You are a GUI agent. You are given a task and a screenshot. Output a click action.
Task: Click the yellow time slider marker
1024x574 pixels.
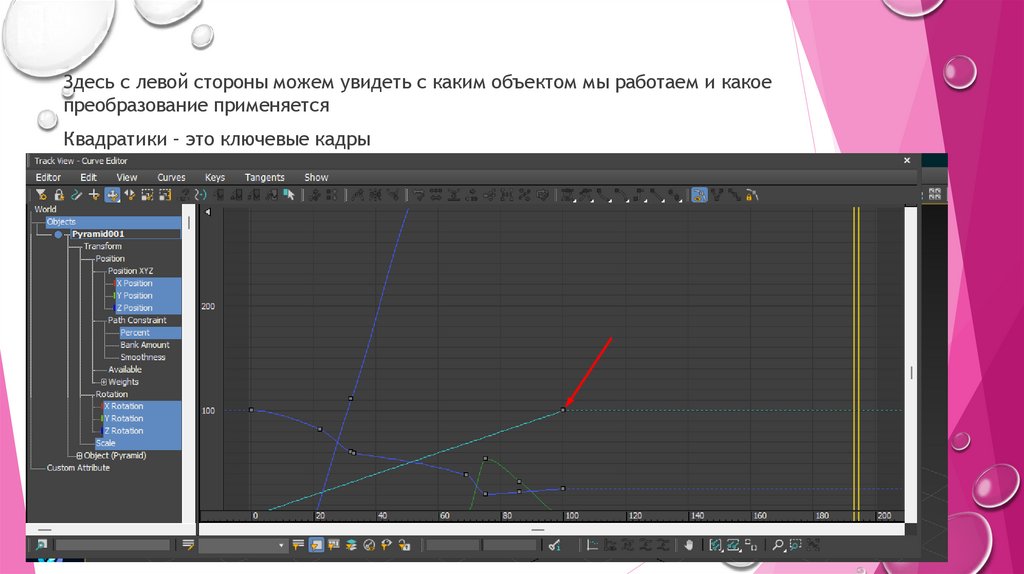pos(856,362)
